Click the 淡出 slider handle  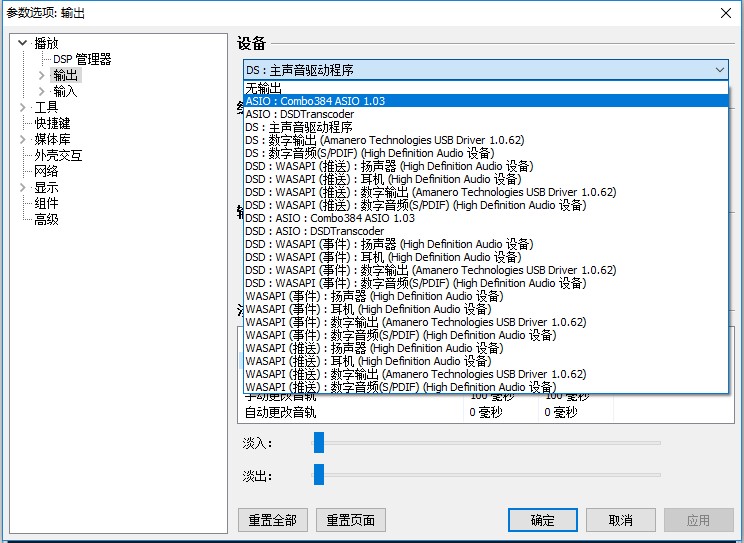pos(319,475)
